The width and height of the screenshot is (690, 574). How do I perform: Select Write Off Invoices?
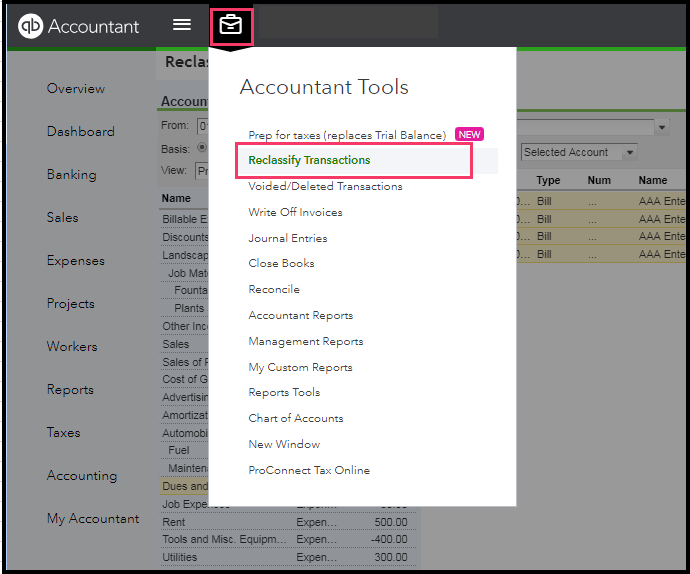[295, 212]
